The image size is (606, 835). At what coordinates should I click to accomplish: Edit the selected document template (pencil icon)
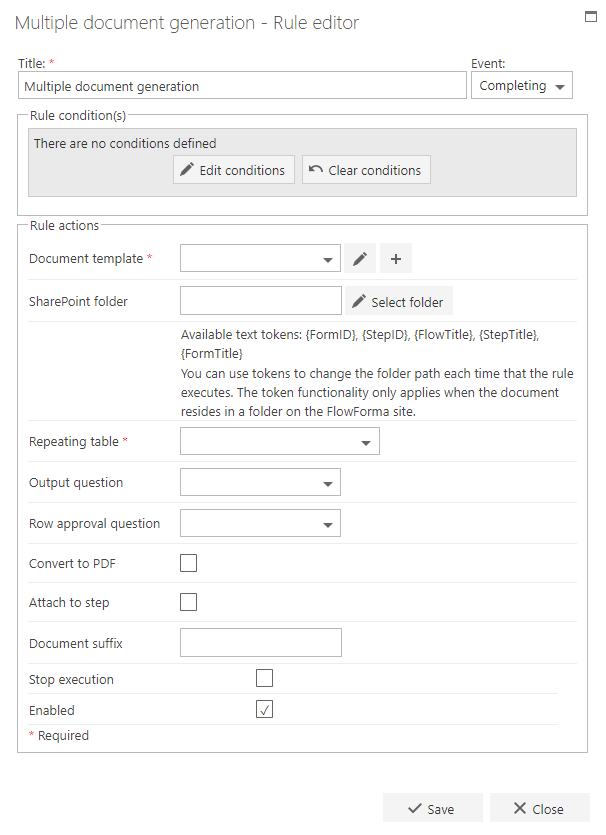point(360,258)
